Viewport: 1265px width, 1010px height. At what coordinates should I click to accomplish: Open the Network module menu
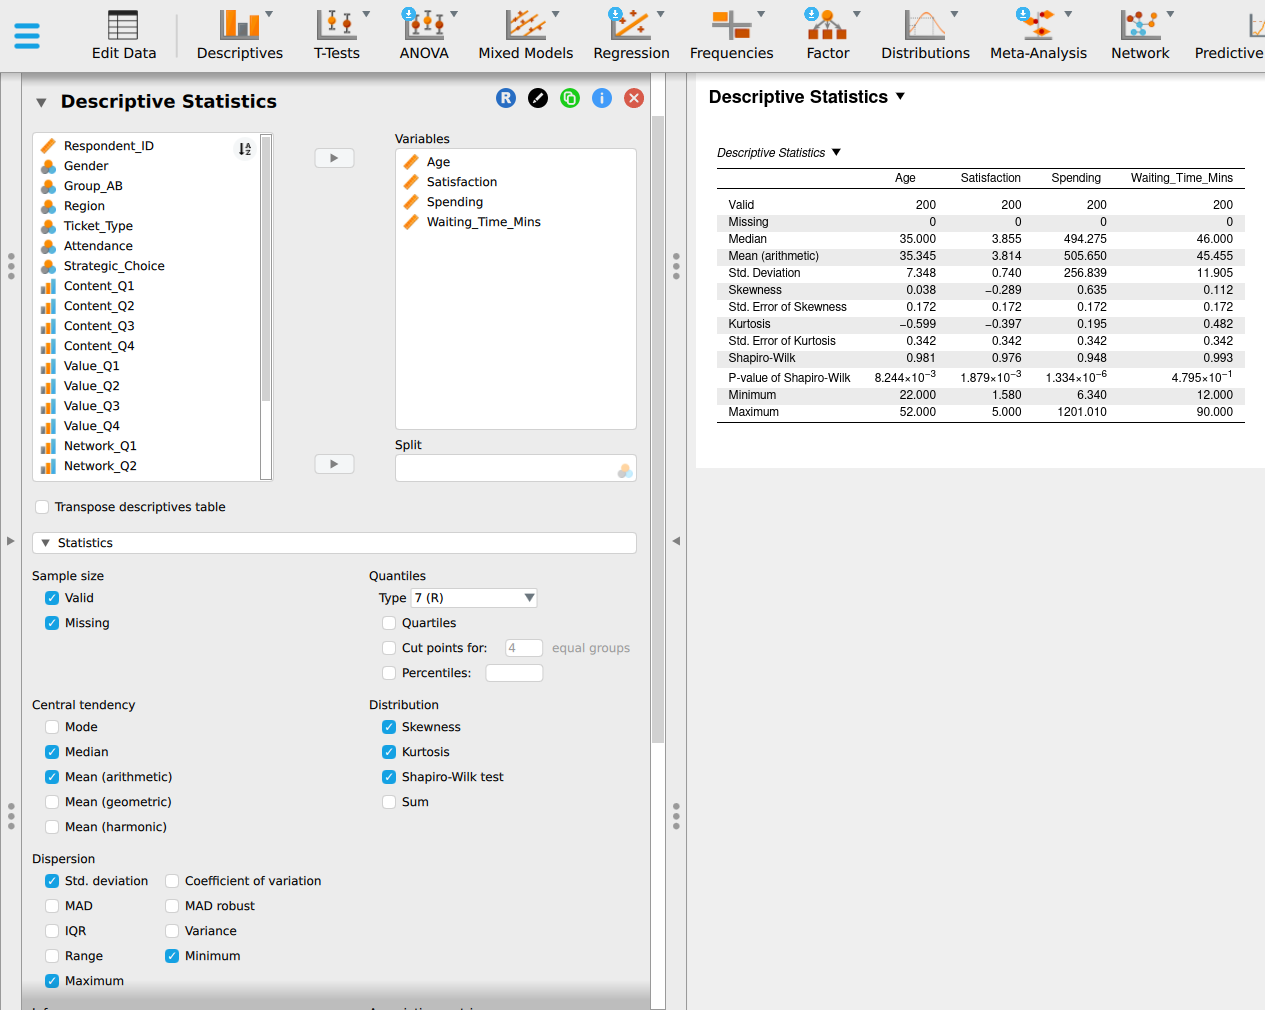[1140, 35]
